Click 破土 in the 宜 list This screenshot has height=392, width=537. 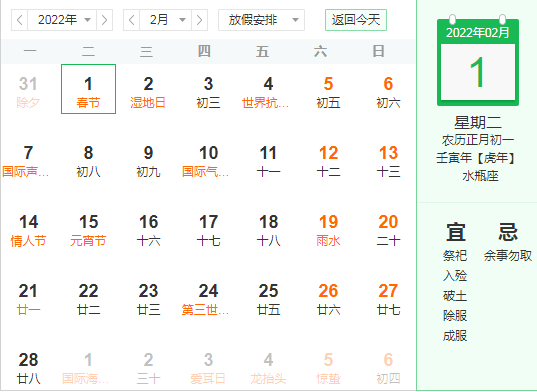455,295
